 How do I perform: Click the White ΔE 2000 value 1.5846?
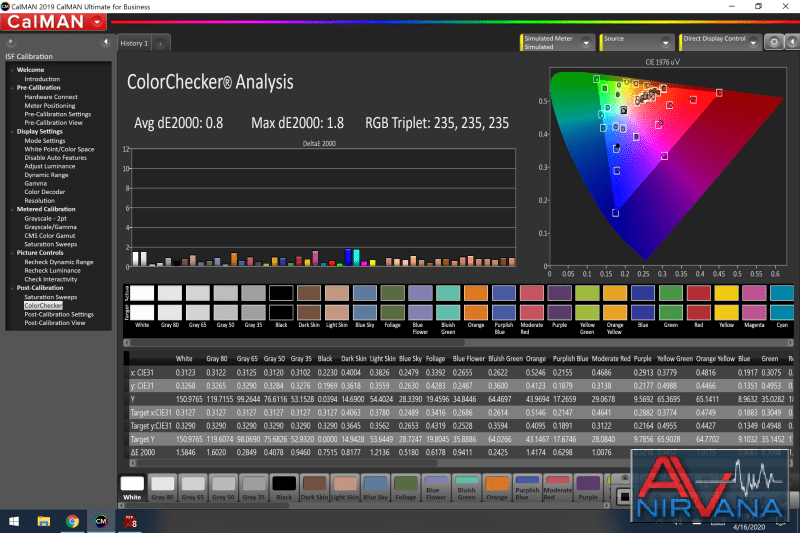tap(188, 452)
